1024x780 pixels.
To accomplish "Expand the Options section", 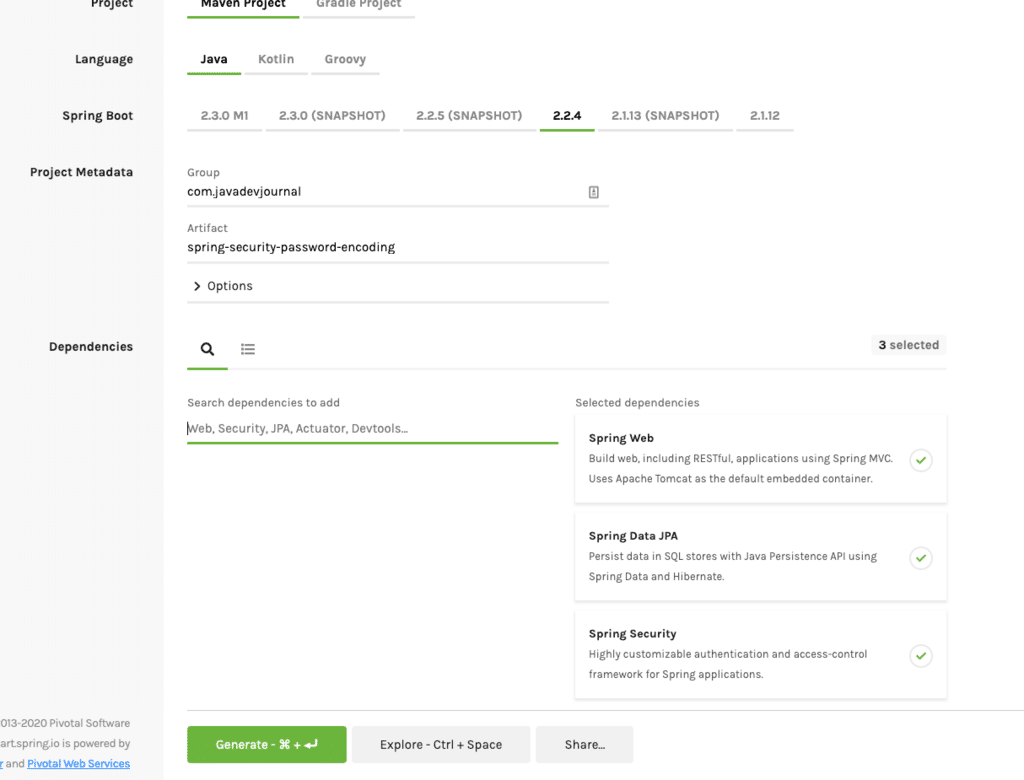I will tap(223, 286).
